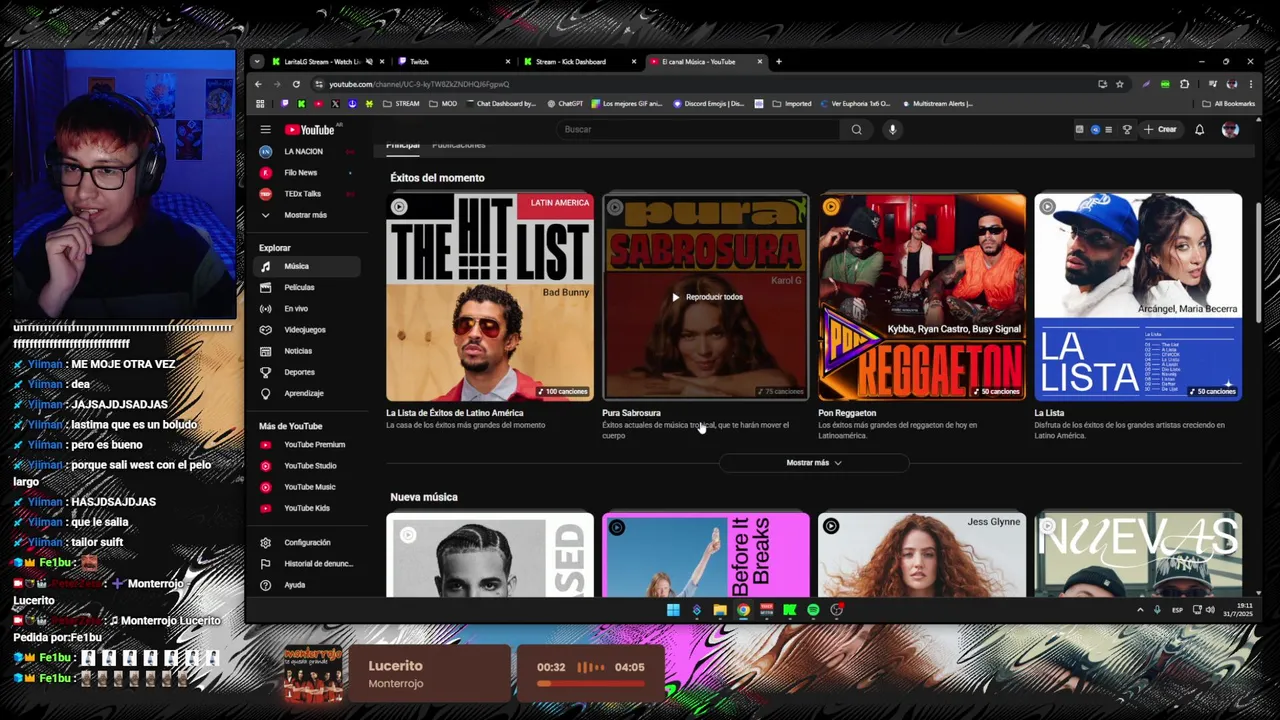Start voice search with the microphone icon
1280x720 pixels.
893,129
